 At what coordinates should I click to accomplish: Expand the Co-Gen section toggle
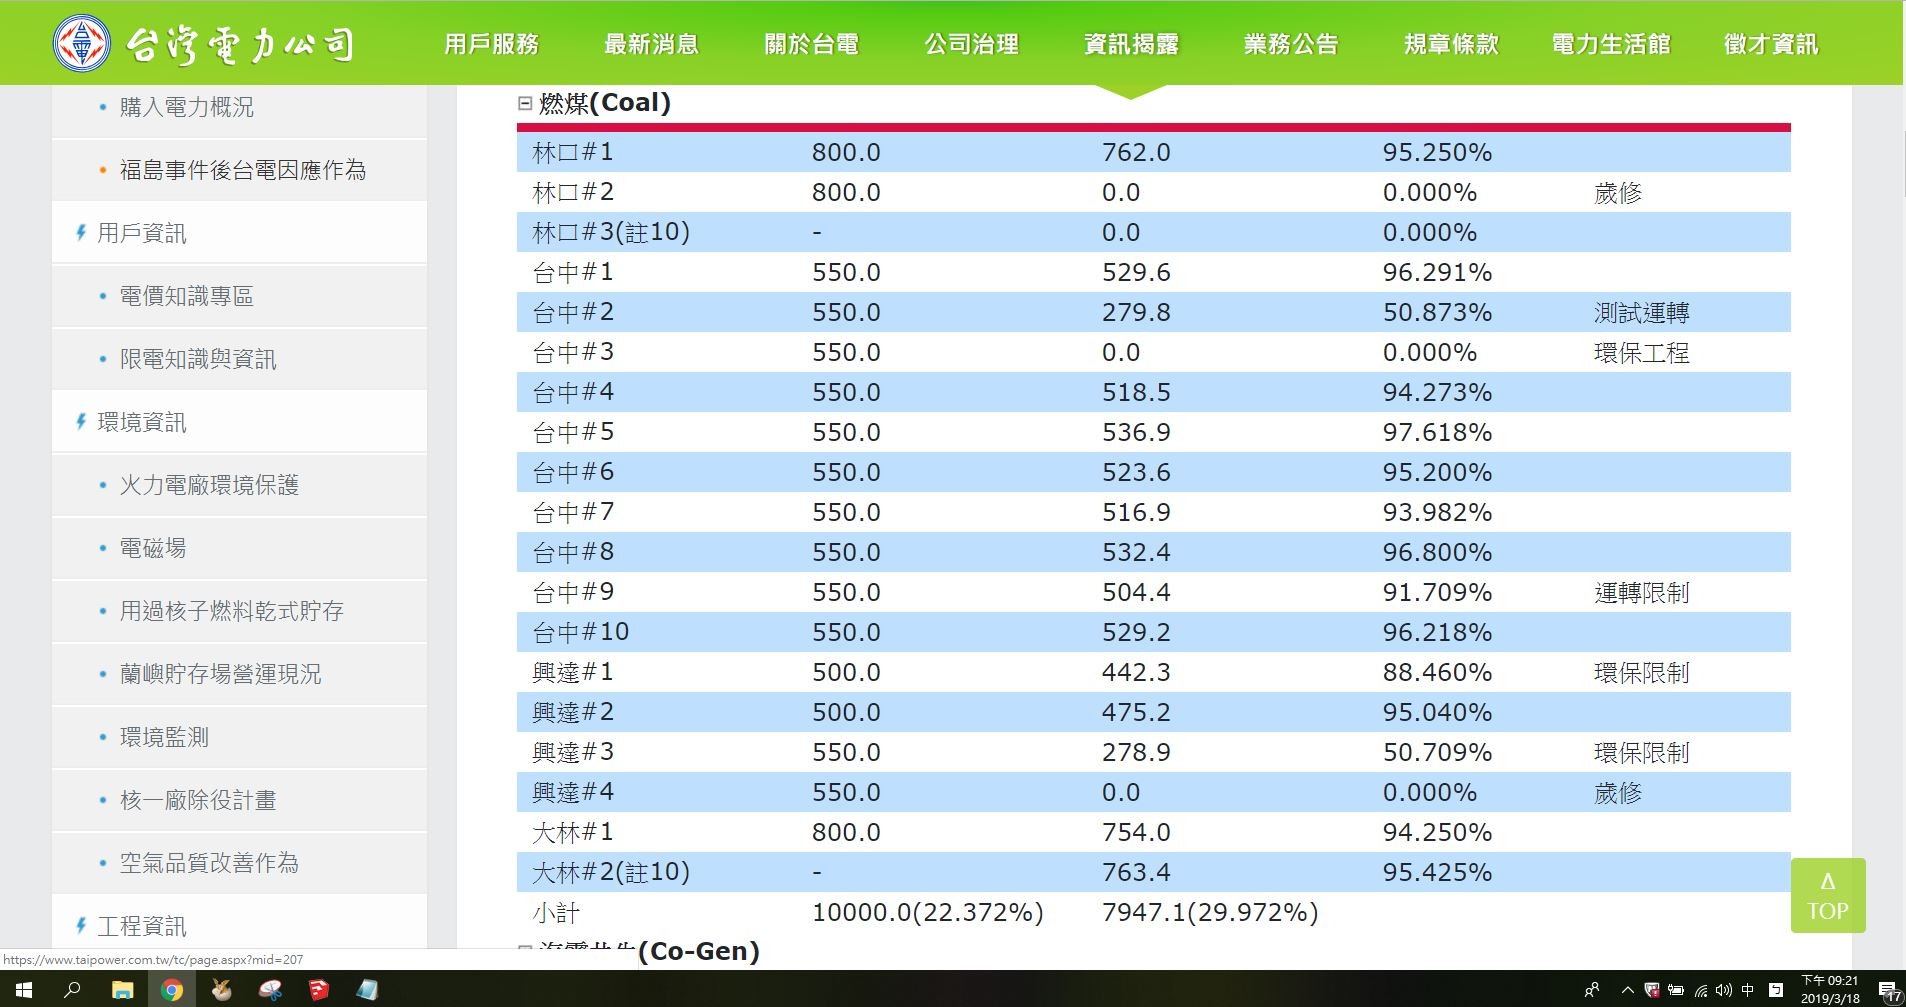coord(525,948)
